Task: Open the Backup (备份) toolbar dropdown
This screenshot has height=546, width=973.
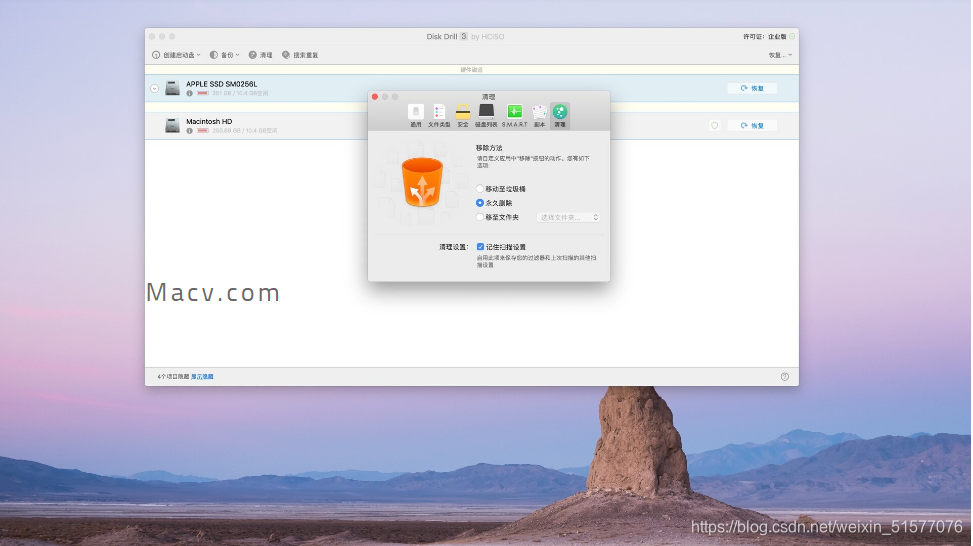Action: 224,55
